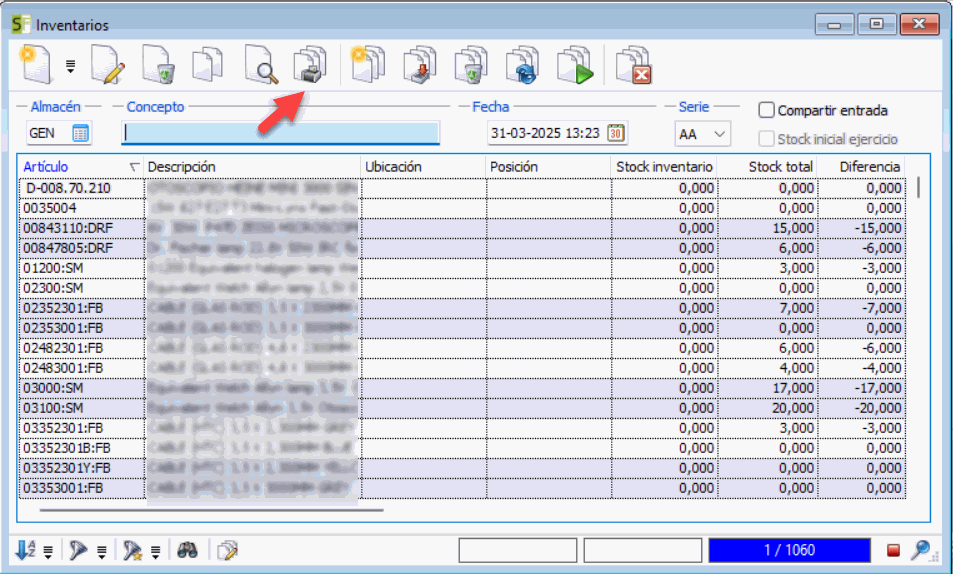
Task: Click the Diferencia column header
Action: [861, 167]
